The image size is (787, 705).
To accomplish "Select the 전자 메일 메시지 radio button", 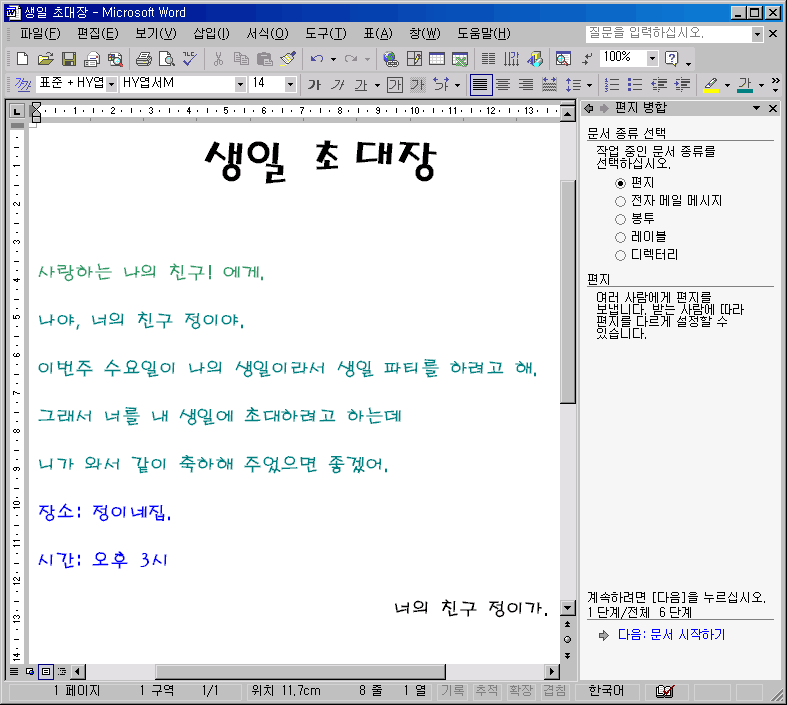I will (x=620, y=201).
